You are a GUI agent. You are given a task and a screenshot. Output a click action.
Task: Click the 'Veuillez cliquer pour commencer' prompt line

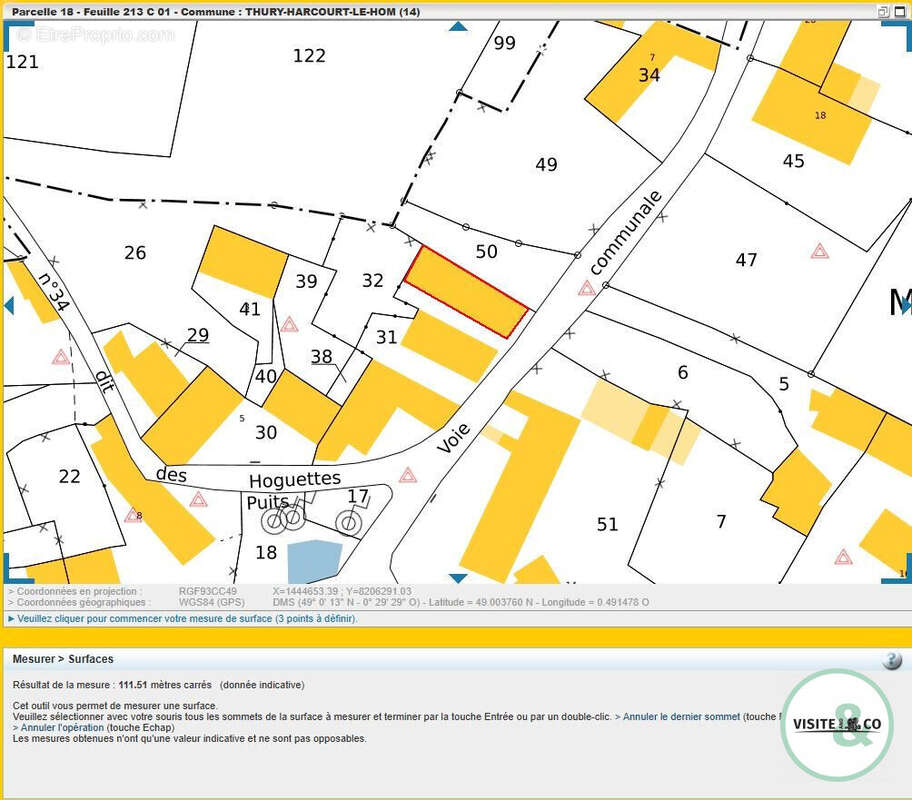pos(187,619)
